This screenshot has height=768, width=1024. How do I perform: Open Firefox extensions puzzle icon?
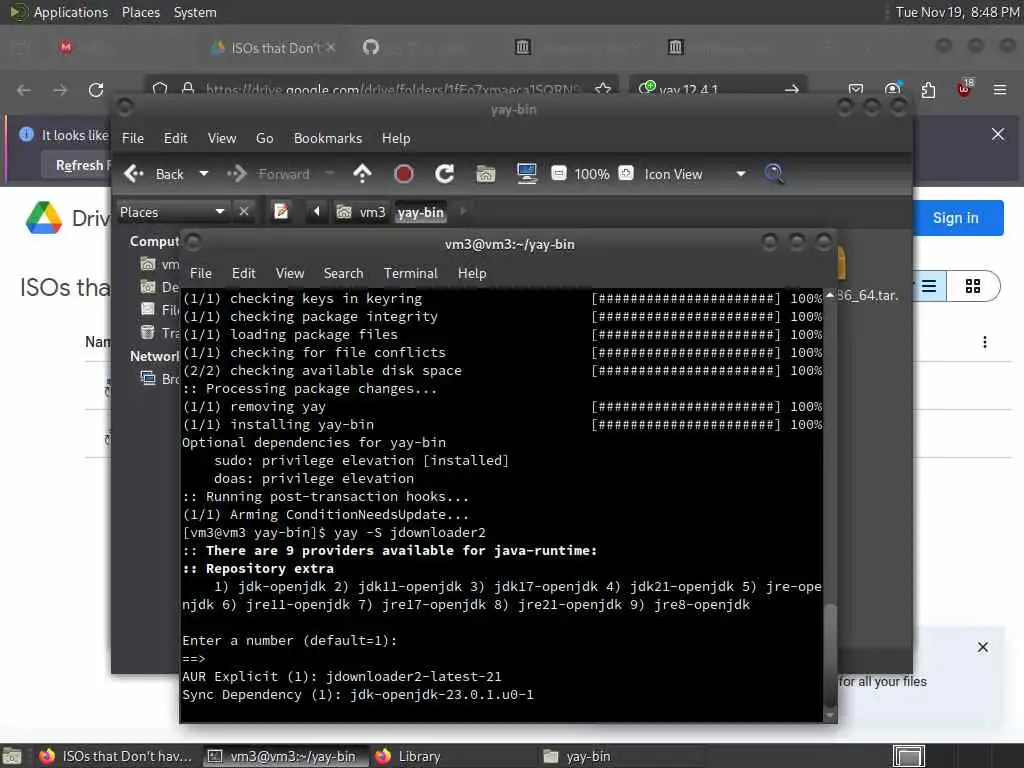pyautogui.click(x=928, y=89)
